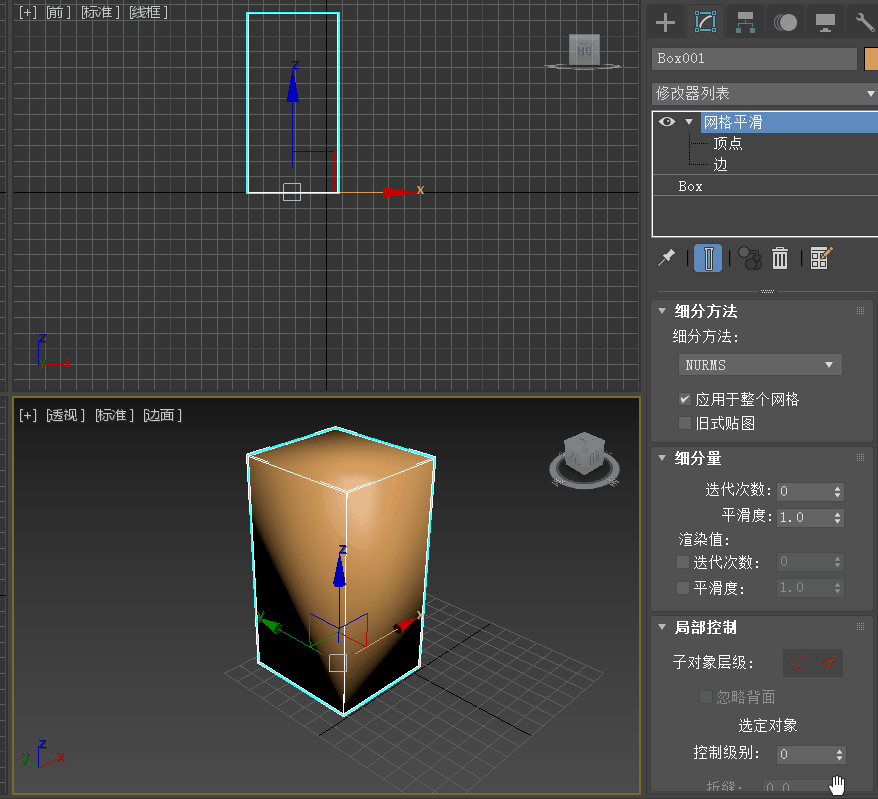The width and height of the screenshot is (878, 799).
Task: Open the Create command panel tab
Action: pyautogui.click(x=665, y=22)
